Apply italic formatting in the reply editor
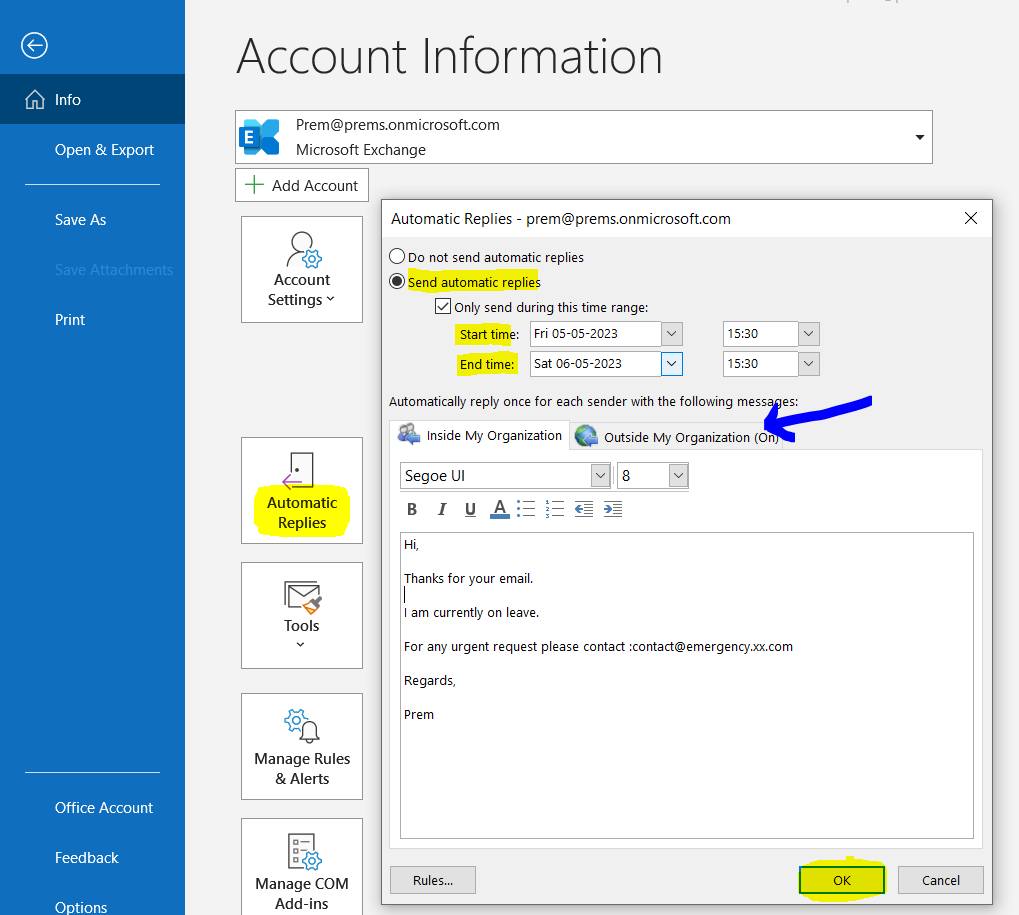 coord(442,509)
